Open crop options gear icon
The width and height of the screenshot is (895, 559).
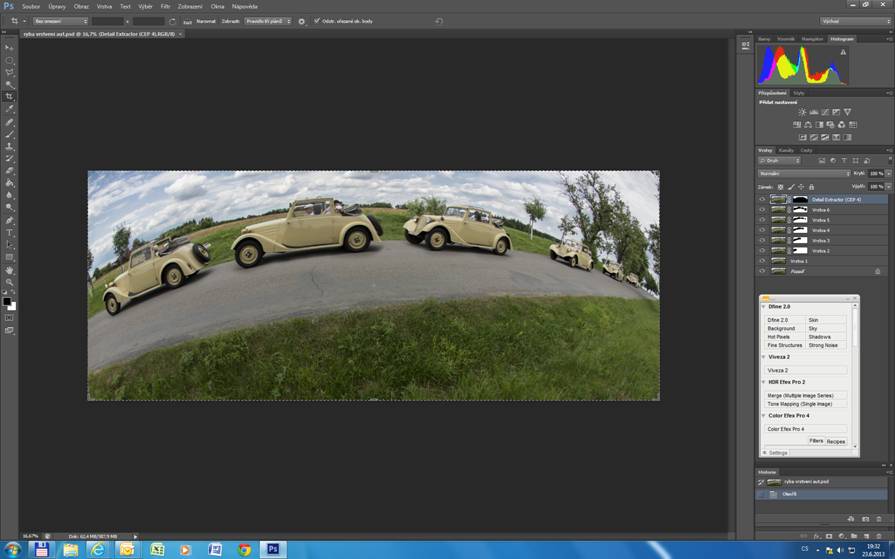click(x=301, y=21)
